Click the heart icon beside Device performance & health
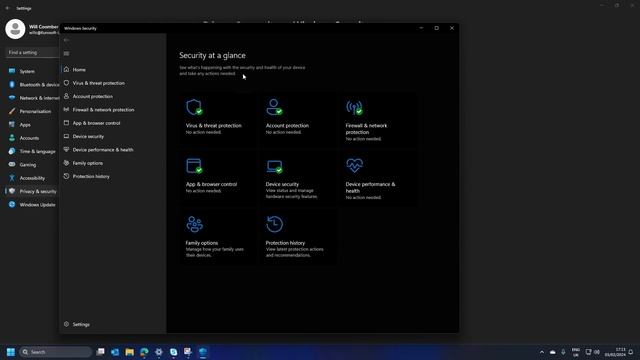This screenshot has width=640, height=360. (67, 149)
